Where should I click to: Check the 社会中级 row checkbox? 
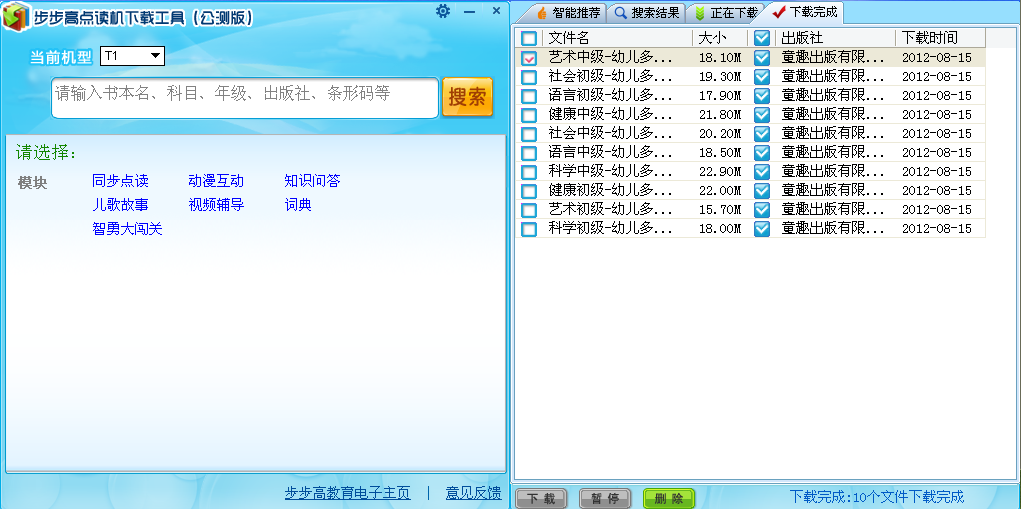(529, 134)
